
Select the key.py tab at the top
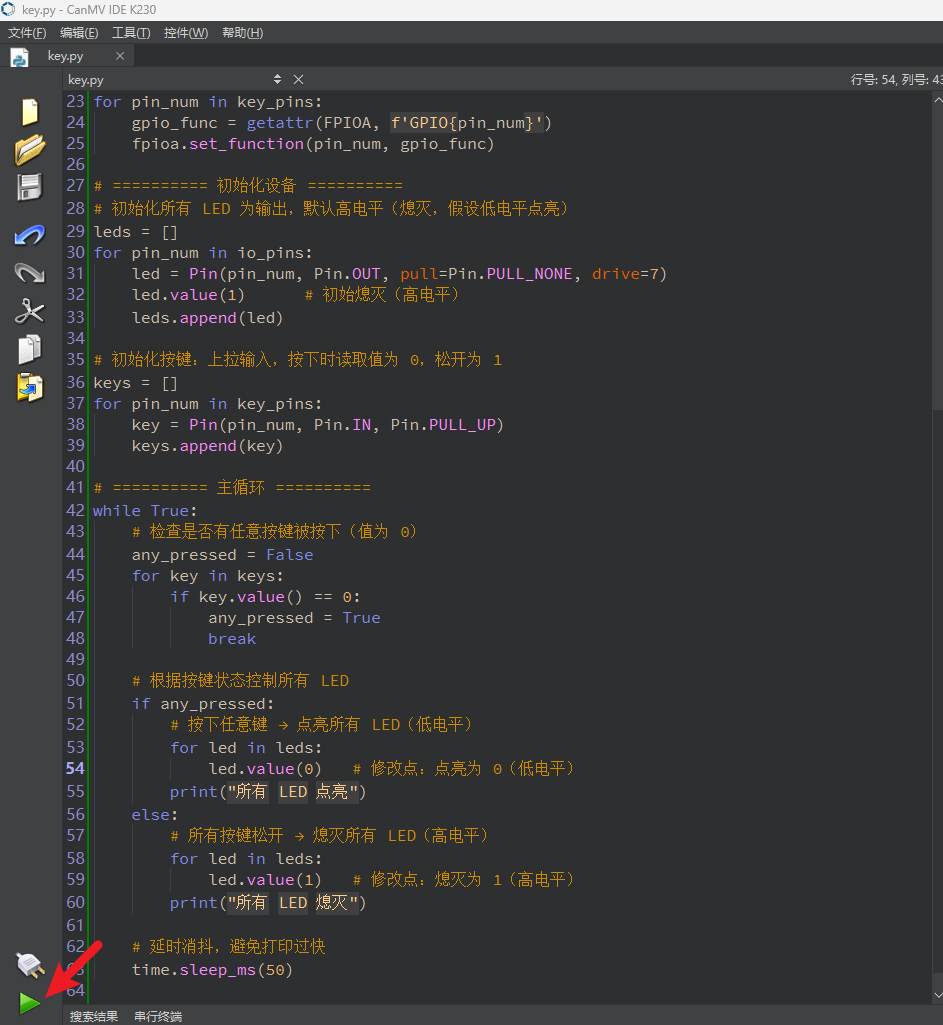(x=65, y=56)
